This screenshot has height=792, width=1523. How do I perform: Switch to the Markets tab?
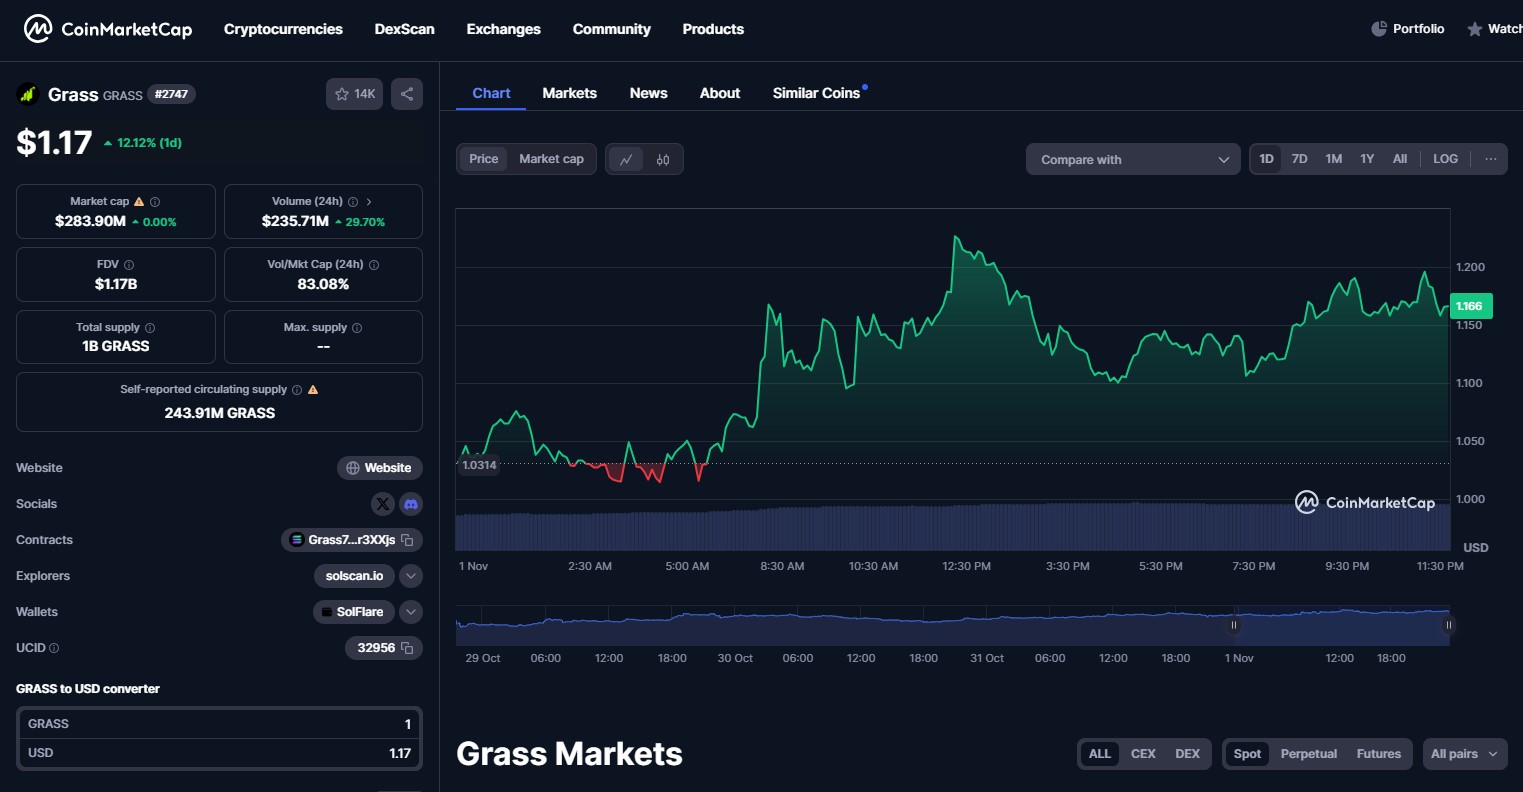click(x=570, y=93)
